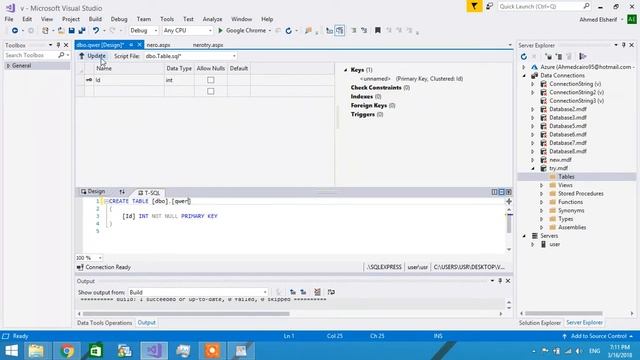
Task: Click Add to Source Control in status bar
Action: [598, 336]
